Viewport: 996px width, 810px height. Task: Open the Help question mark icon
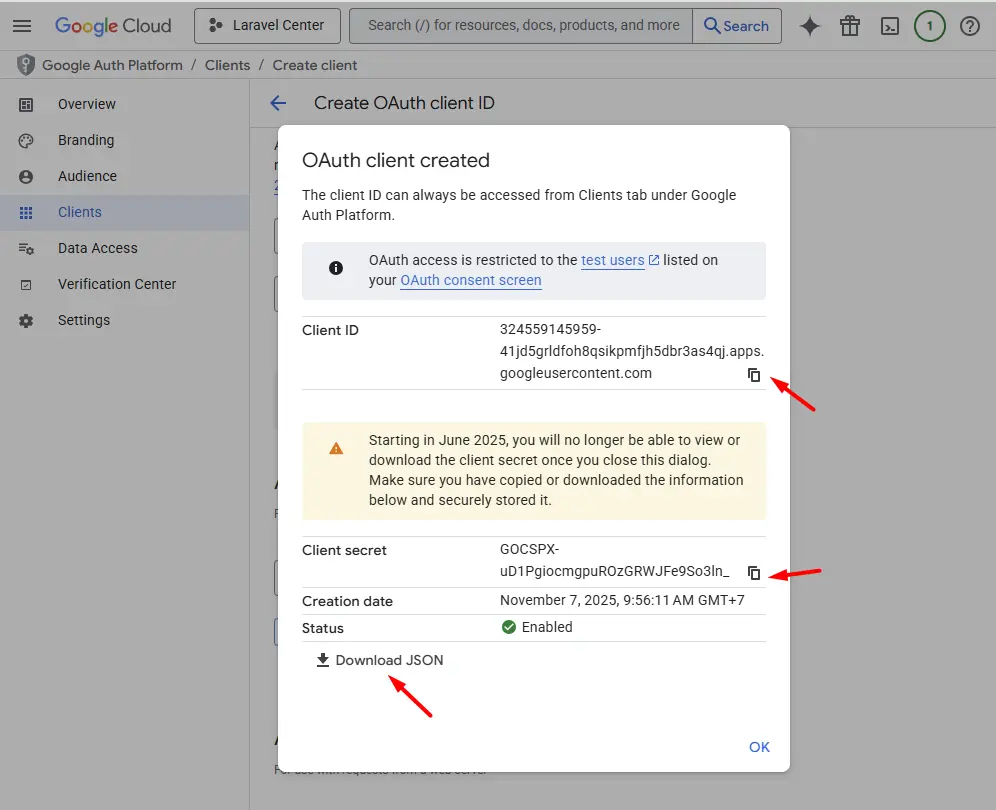coord(969,26)
